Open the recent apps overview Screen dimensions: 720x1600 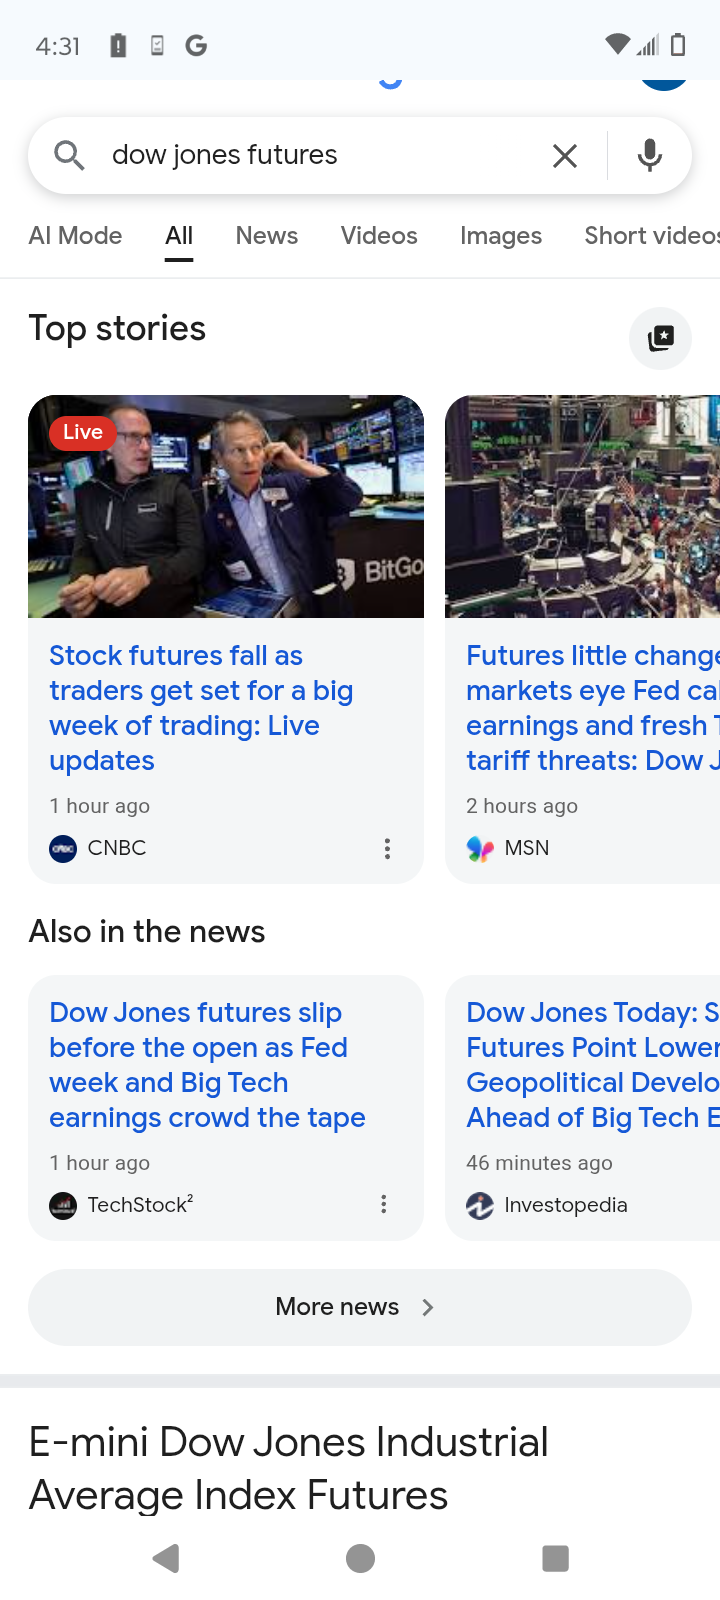(x=555, y=1558)
